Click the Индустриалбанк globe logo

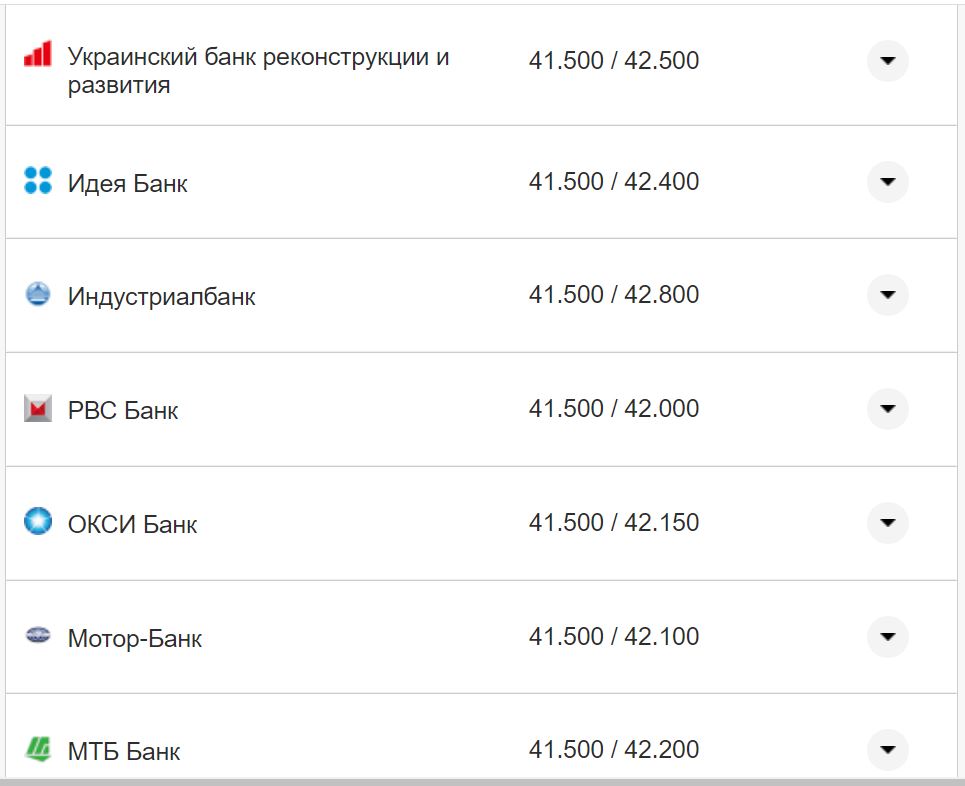38,295
